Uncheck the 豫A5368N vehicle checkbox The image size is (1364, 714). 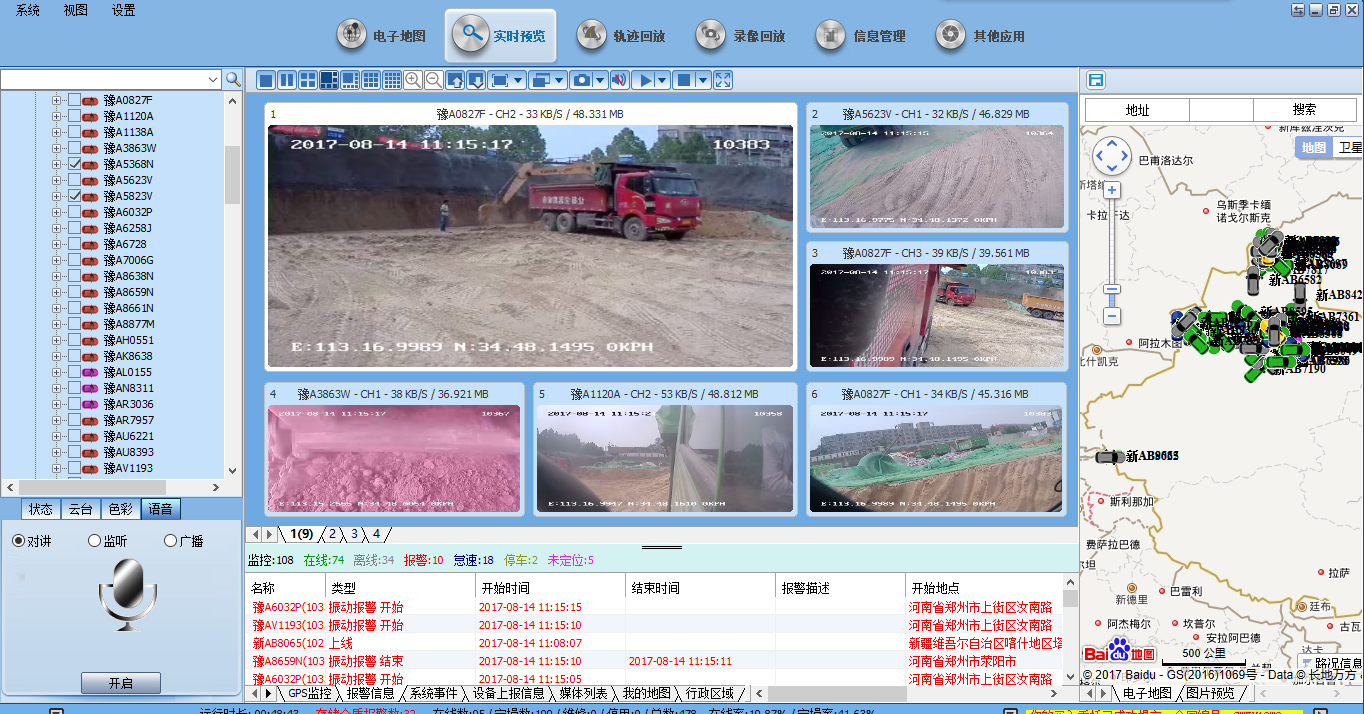(x=74, y=164)
